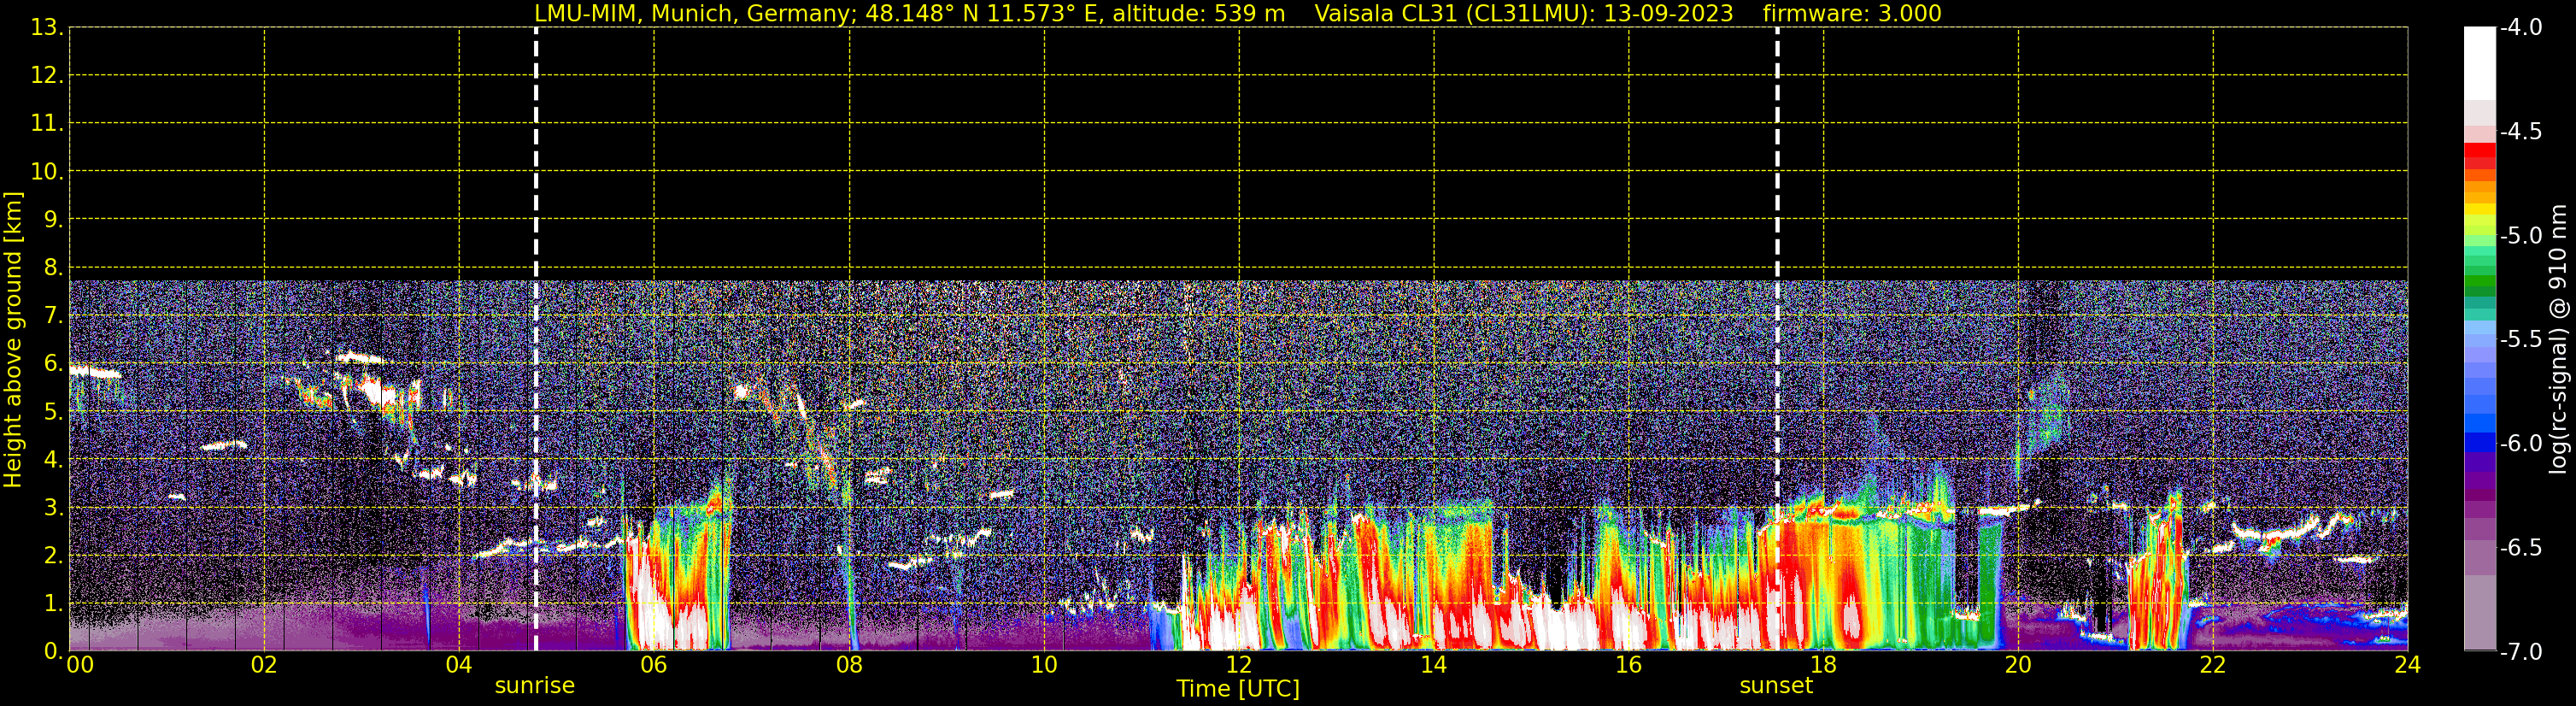This screenshot has width=2576, height=706.
Task: Click the time axis tick label '06'
Action: pos(654,665)
